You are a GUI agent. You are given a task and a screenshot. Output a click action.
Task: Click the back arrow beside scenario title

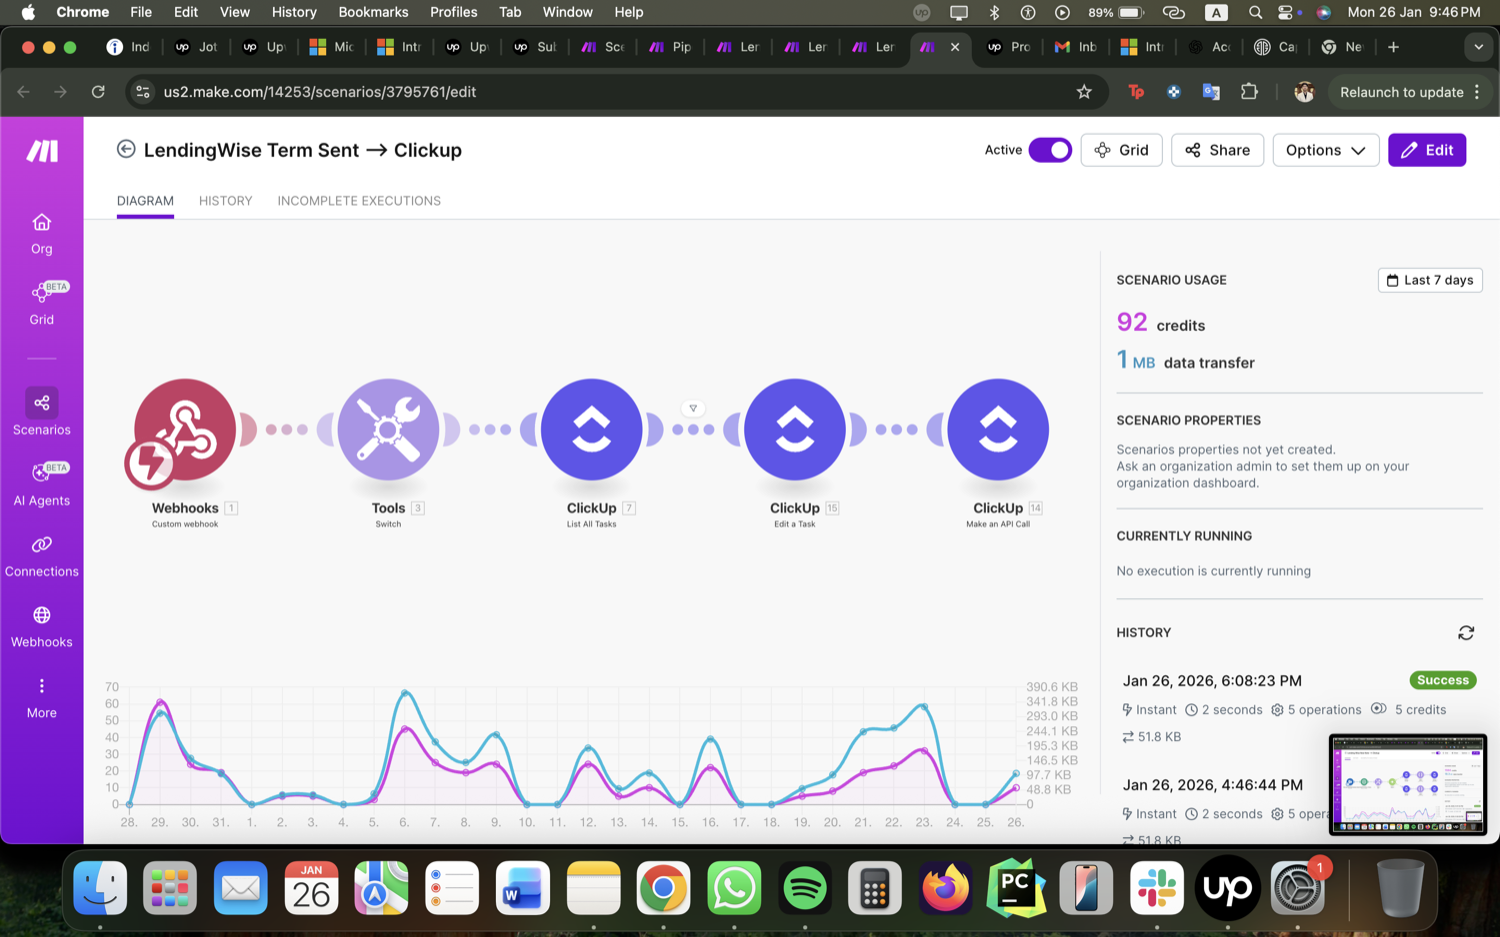126,149
